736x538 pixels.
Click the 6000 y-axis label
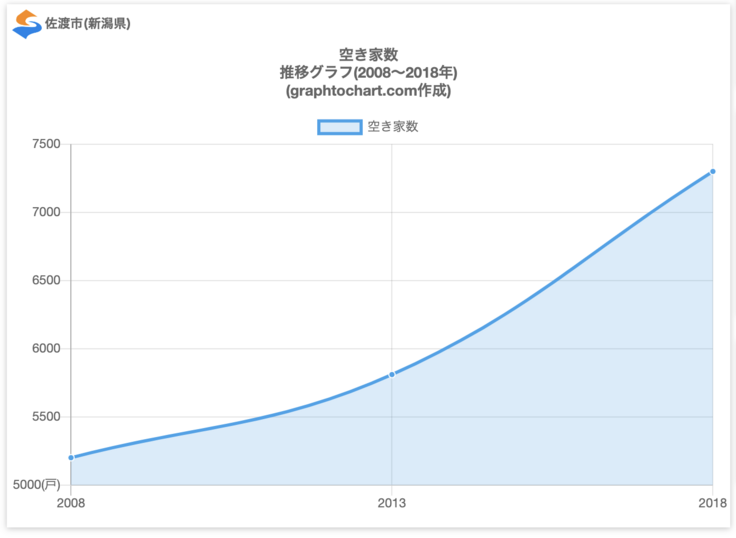point(46,348)
